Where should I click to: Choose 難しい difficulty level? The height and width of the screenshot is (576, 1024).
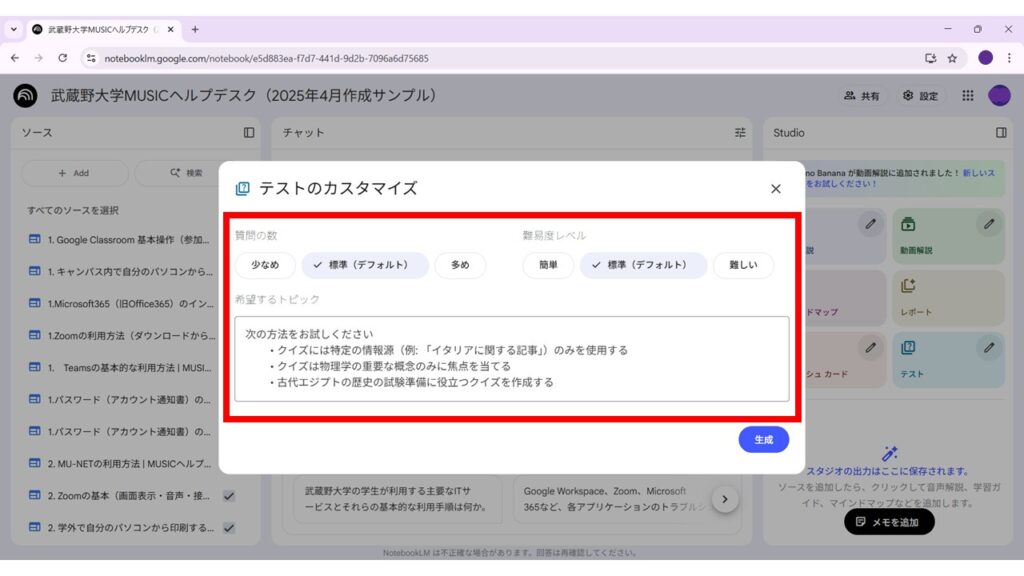pyautogui.click(x=743, y=265)
